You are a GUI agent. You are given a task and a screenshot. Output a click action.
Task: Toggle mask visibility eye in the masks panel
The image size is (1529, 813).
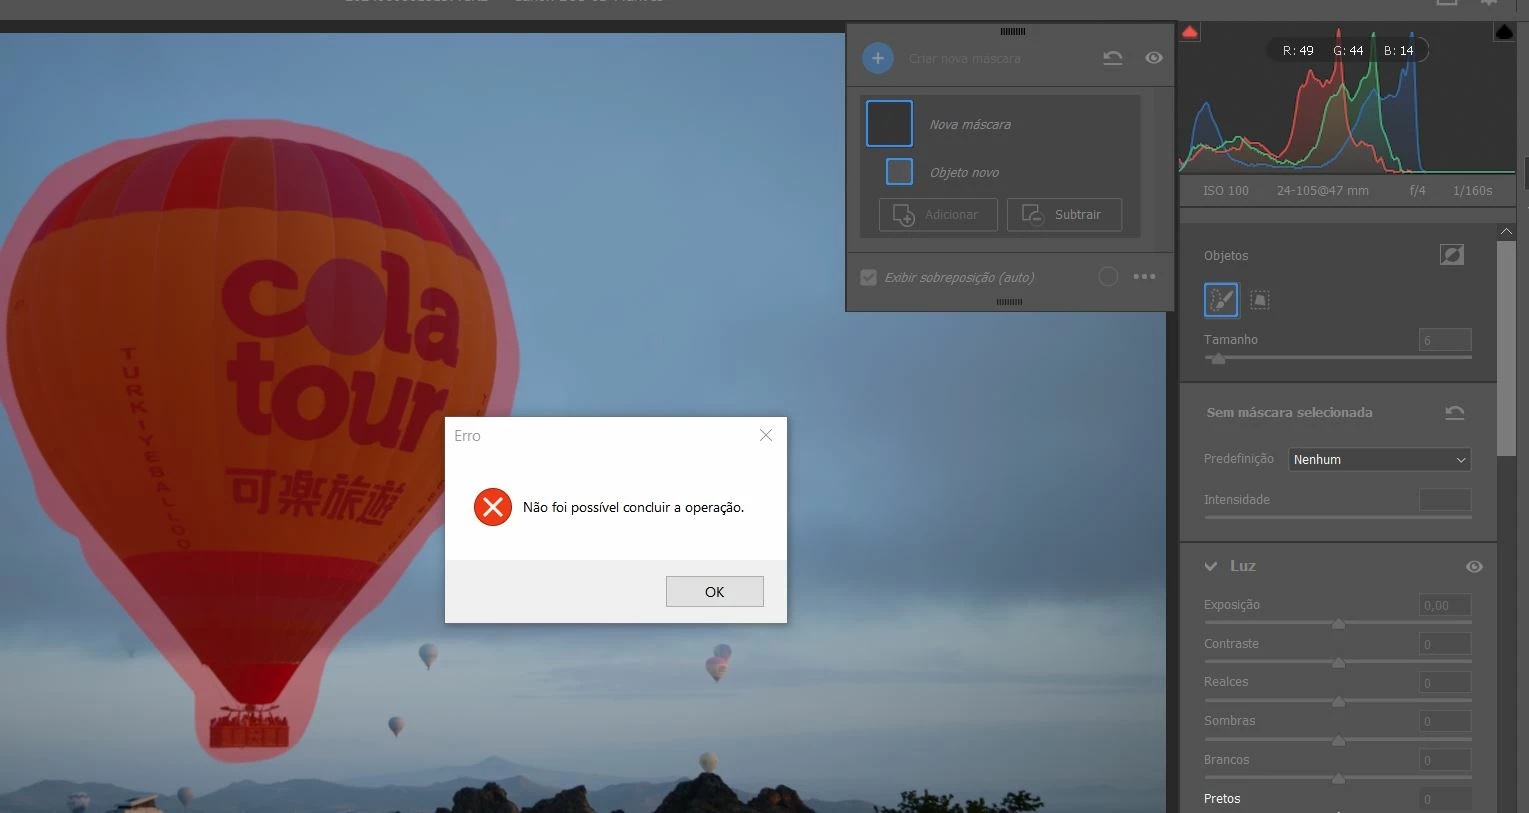click(1154, 58)
